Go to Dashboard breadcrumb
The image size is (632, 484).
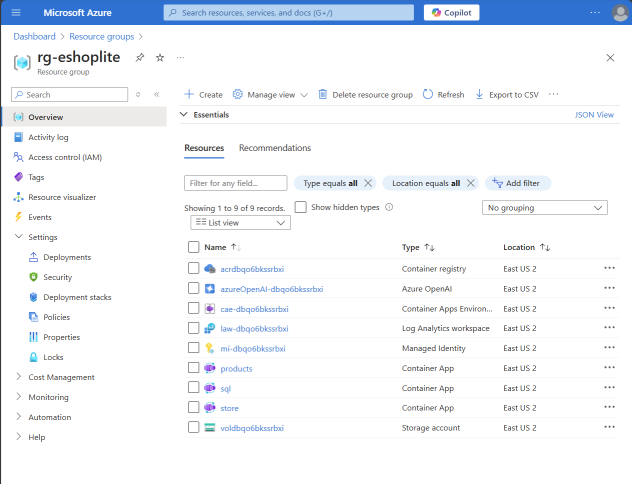coord(34,37)
